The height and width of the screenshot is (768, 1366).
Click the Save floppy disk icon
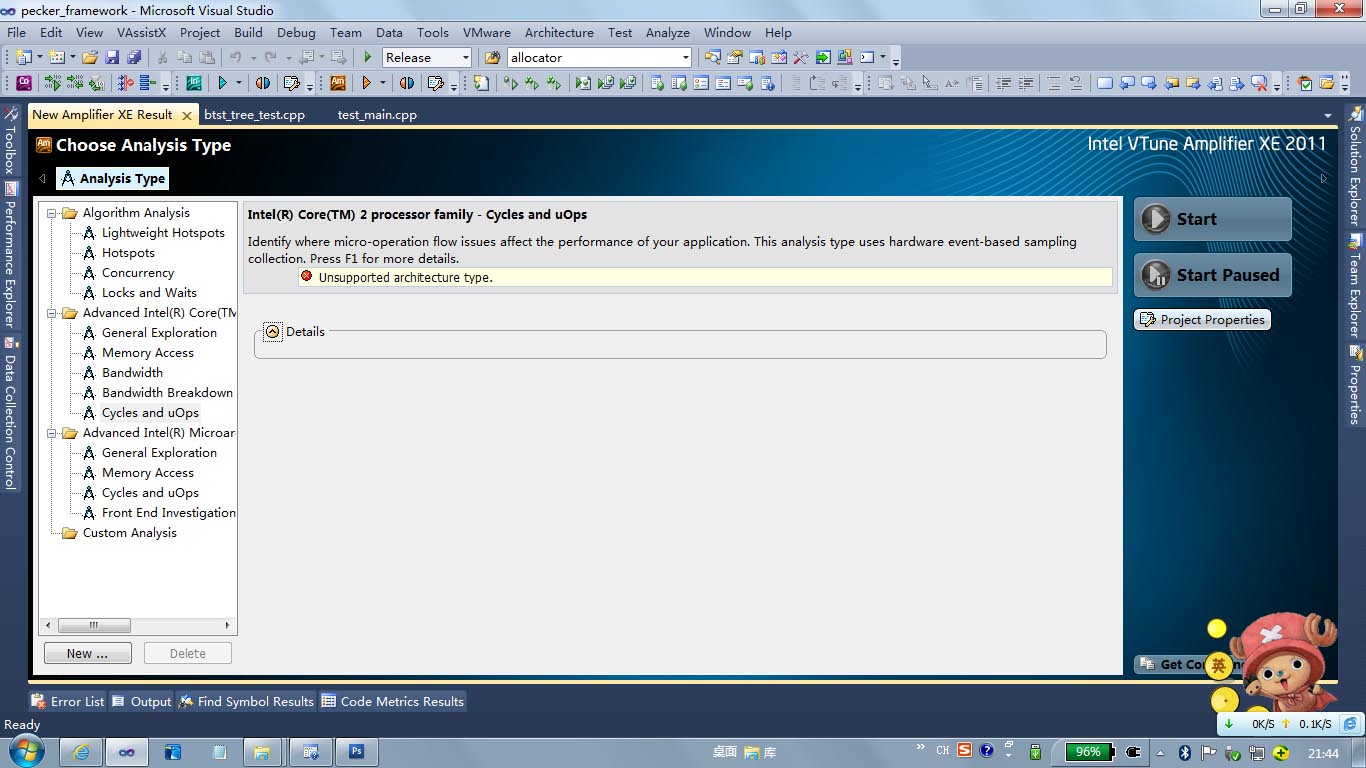112,57
